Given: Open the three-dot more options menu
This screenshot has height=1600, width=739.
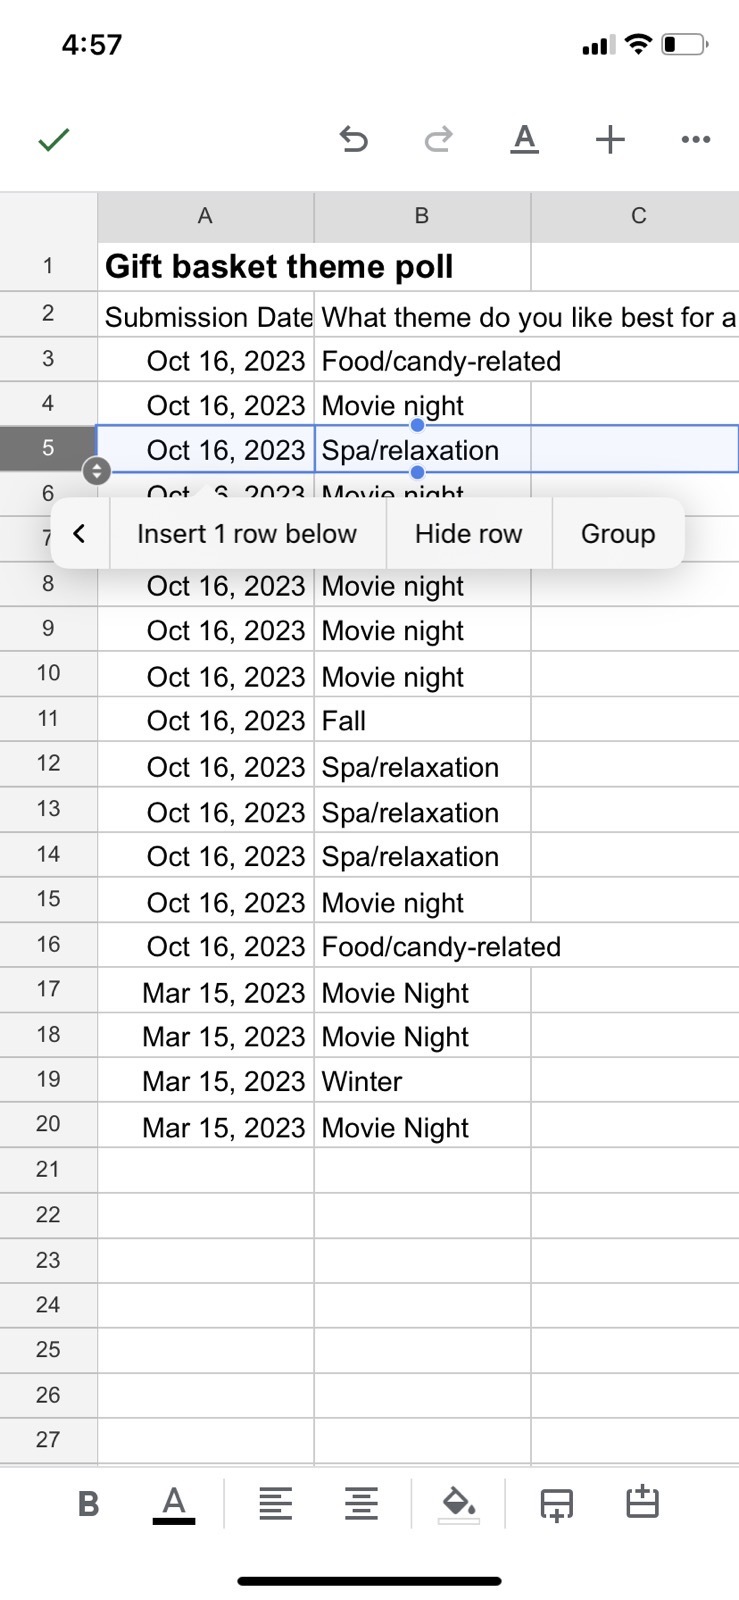Looking at the screenshot, I should coord(695,140).
